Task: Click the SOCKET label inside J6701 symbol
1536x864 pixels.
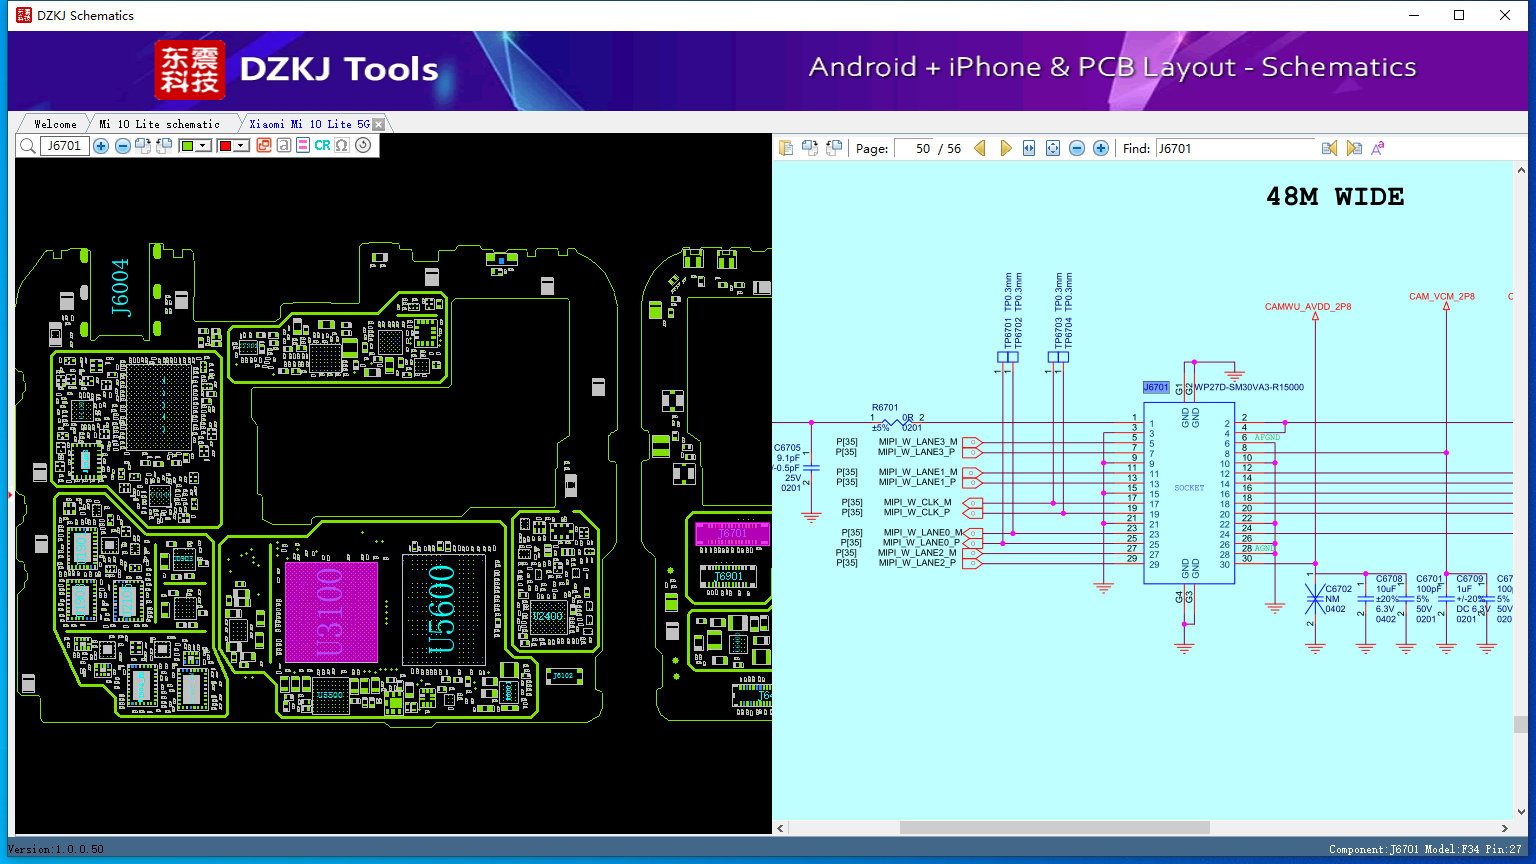Action: (x=1189, y=488)
